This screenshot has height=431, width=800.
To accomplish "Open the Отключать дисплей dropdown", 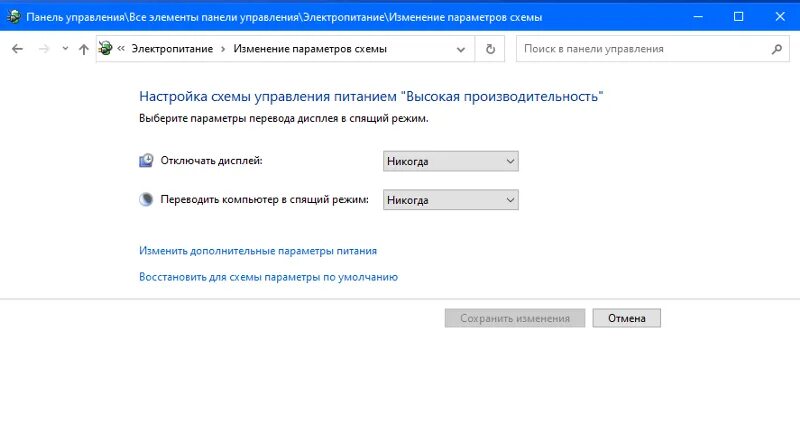I will [x=451, y=161].
